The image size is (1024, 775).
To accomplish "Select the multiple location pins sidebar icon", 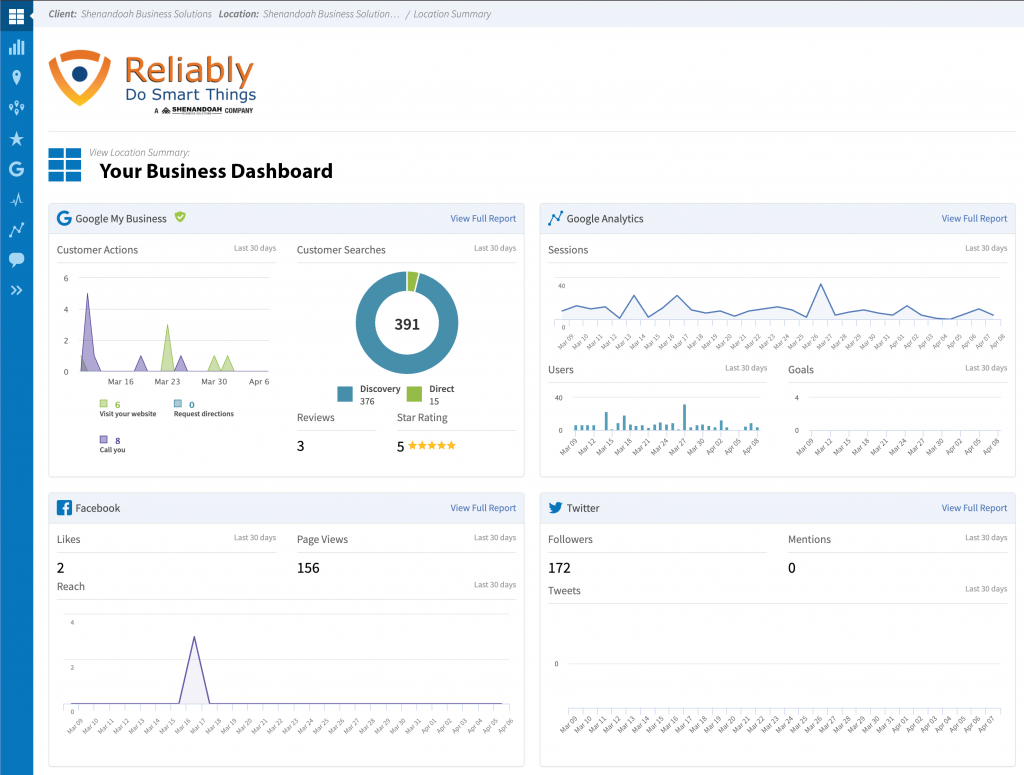I will [16, 108].
